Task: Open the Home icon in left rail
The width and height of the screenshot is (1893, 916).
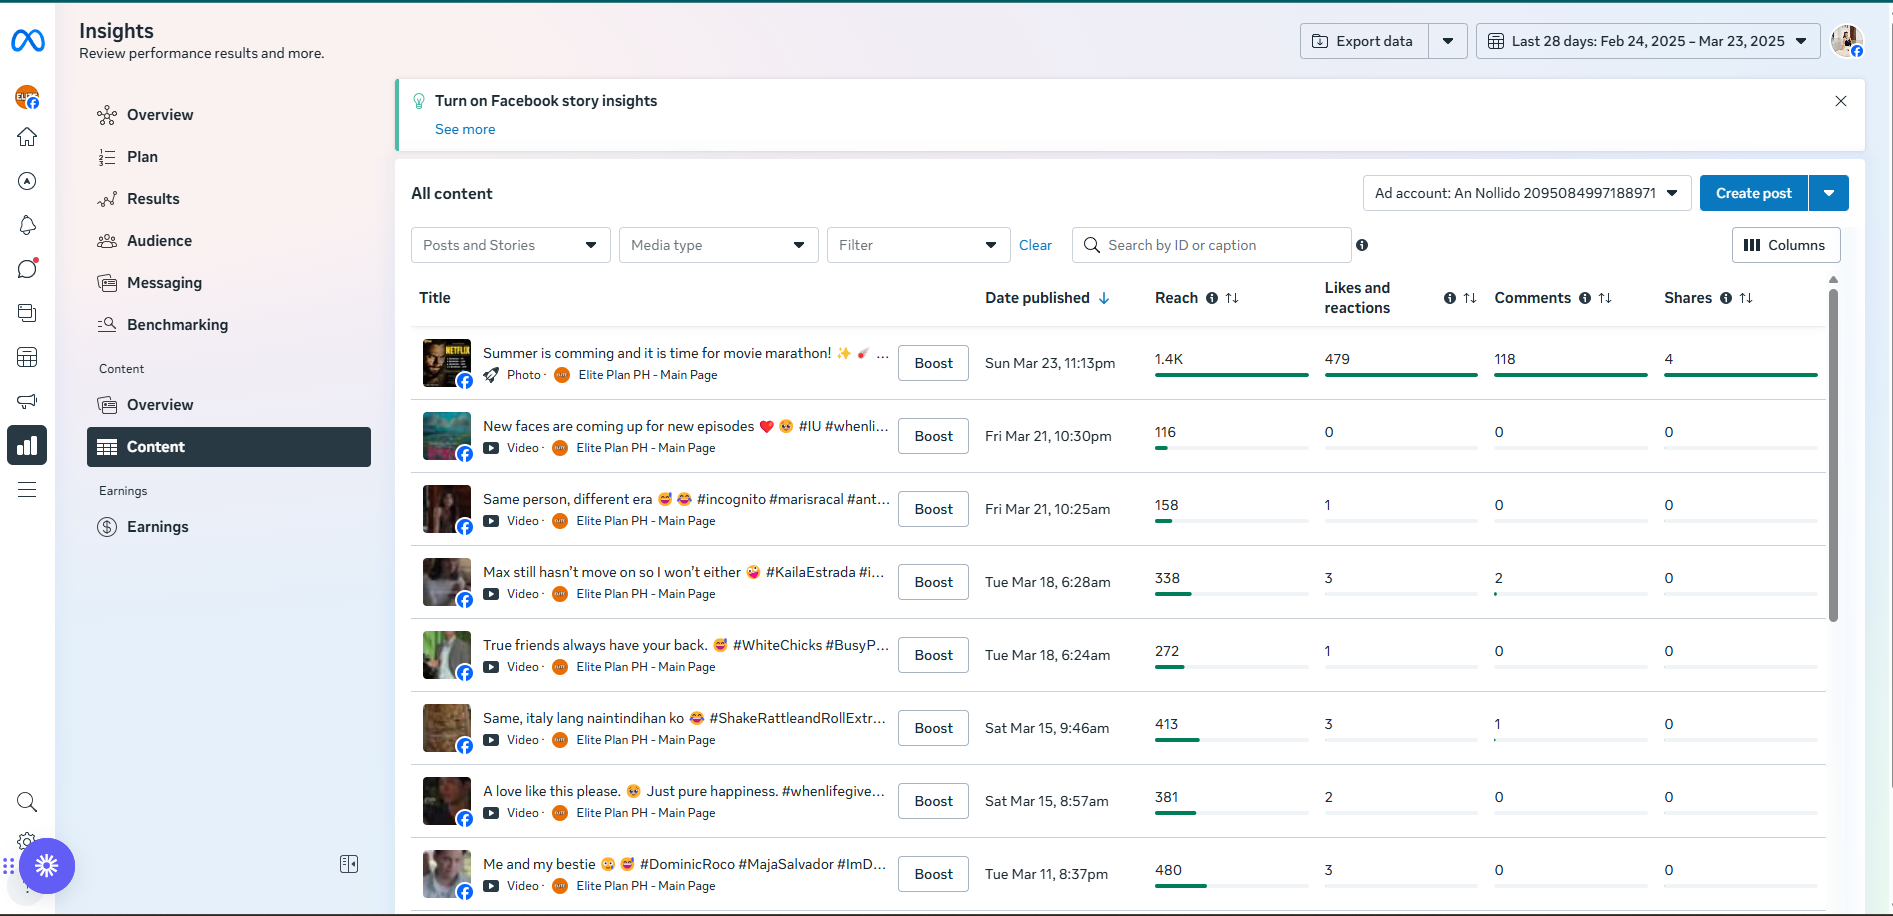Action: [x=27, y=137]
